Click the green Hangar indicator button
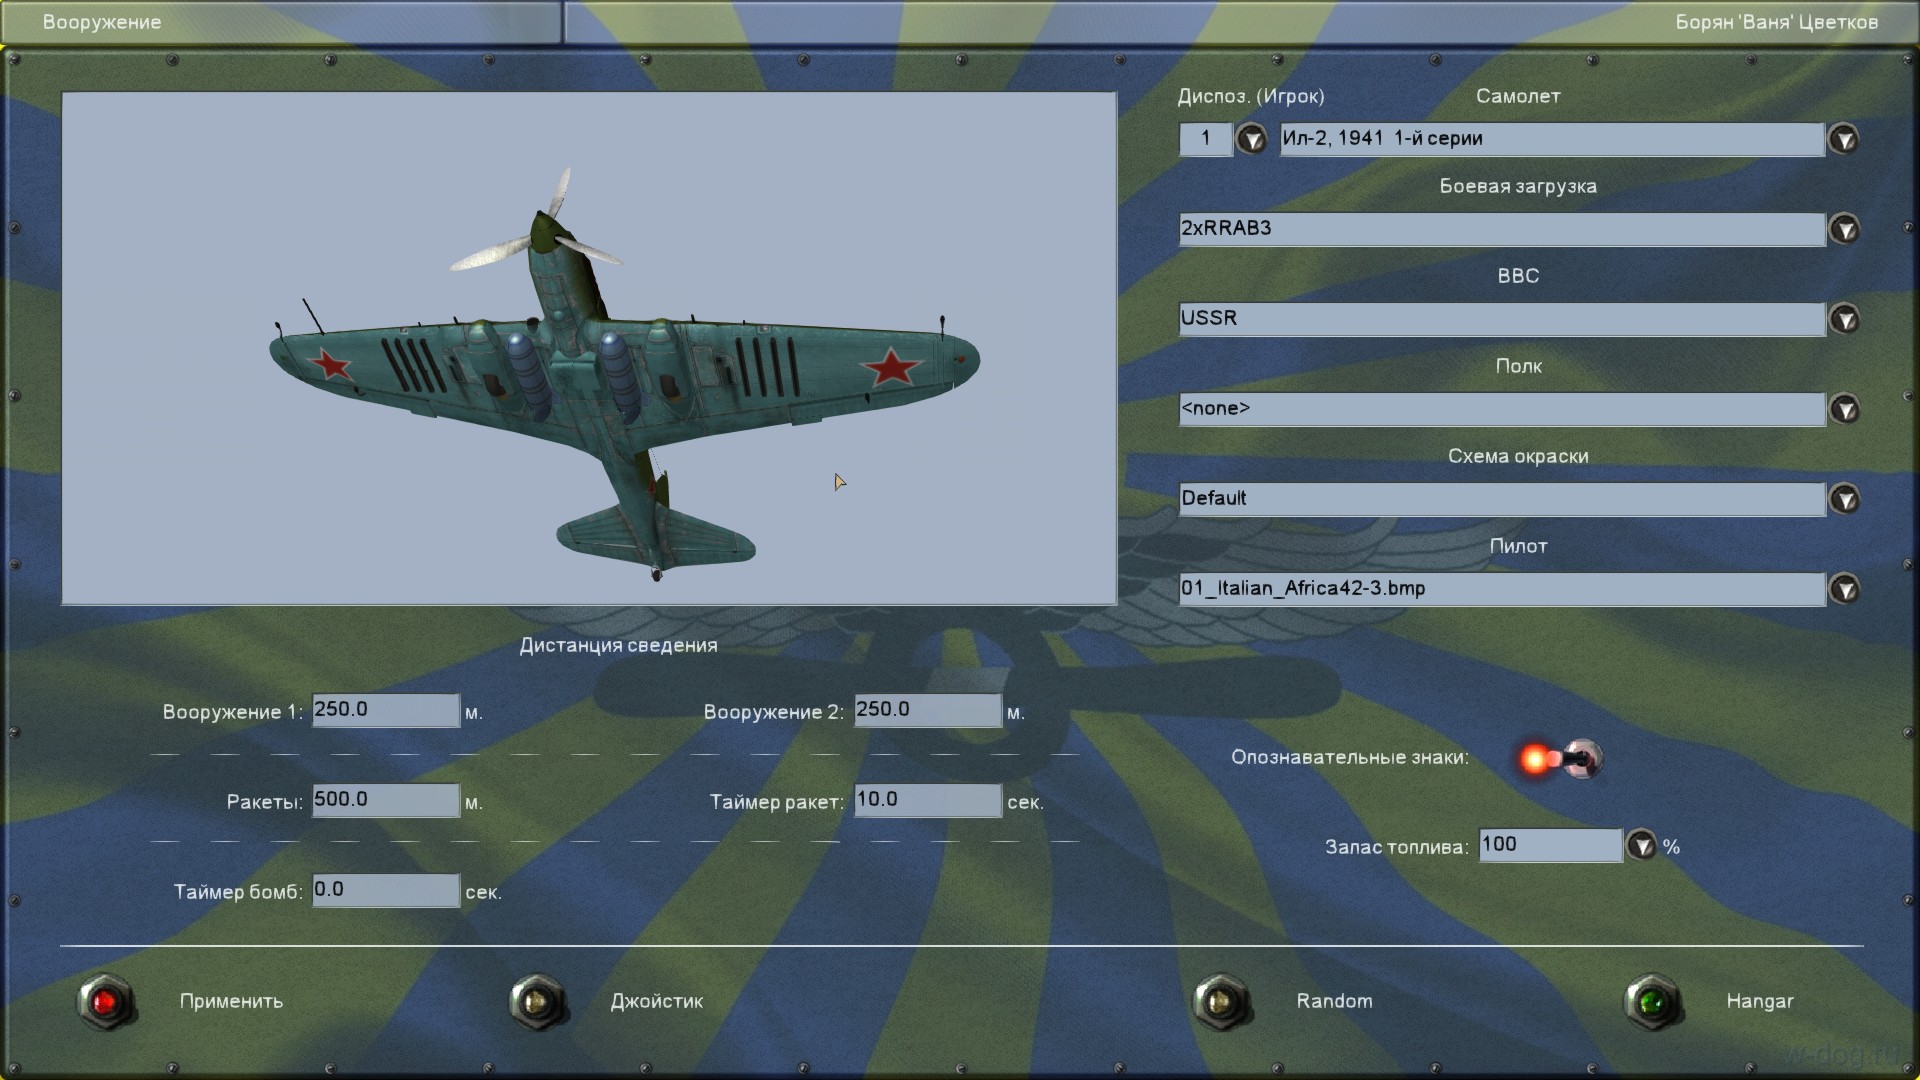Viewport: 1920px width, 1080px height. [x=1652, y=1002]
